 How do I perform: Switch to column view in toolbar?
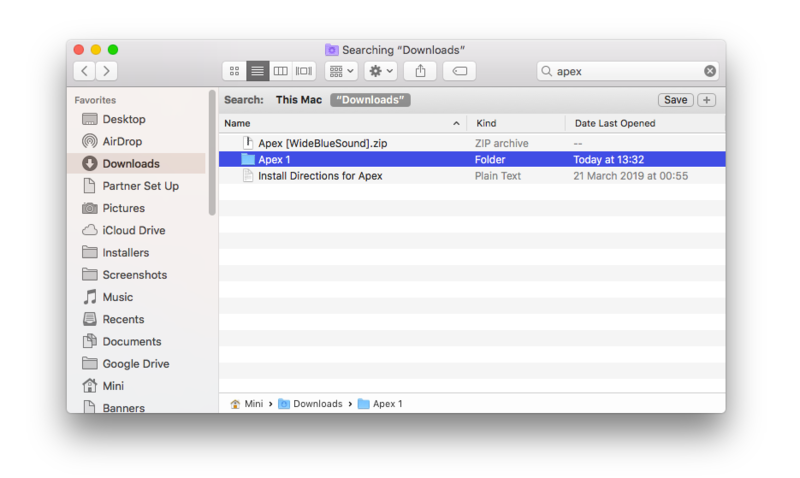coord(281,71)
